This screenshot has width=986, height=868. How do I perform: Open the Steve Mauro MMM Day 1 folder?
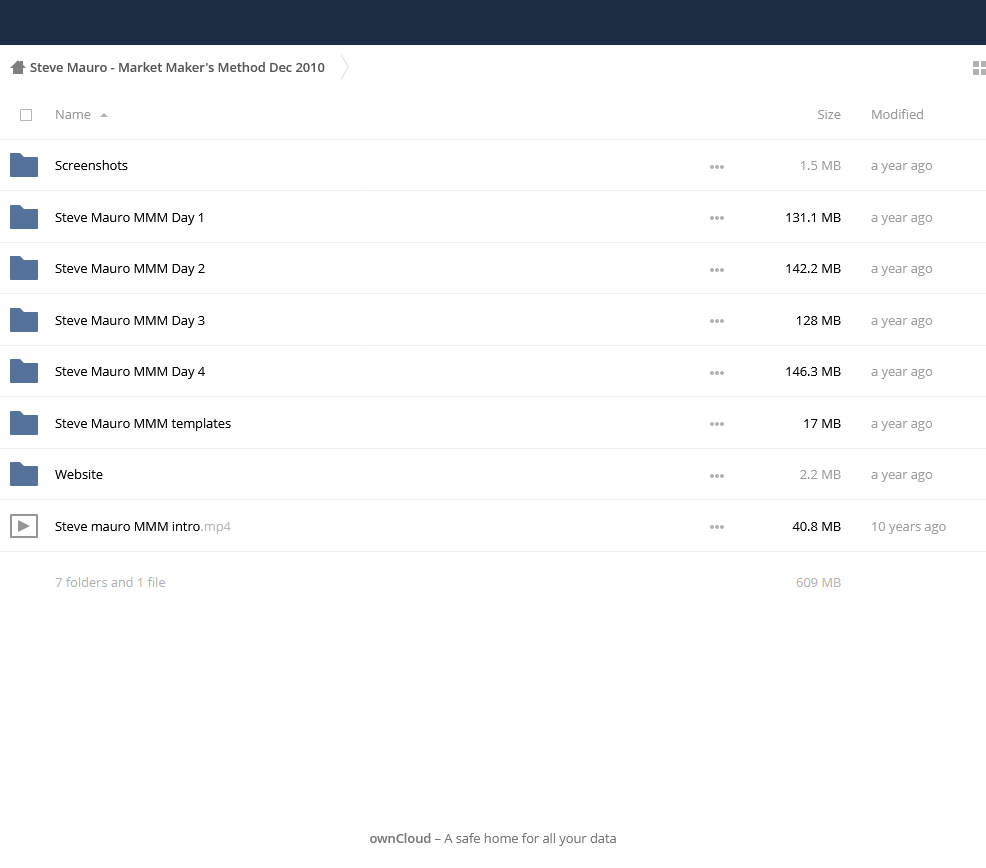130,218
